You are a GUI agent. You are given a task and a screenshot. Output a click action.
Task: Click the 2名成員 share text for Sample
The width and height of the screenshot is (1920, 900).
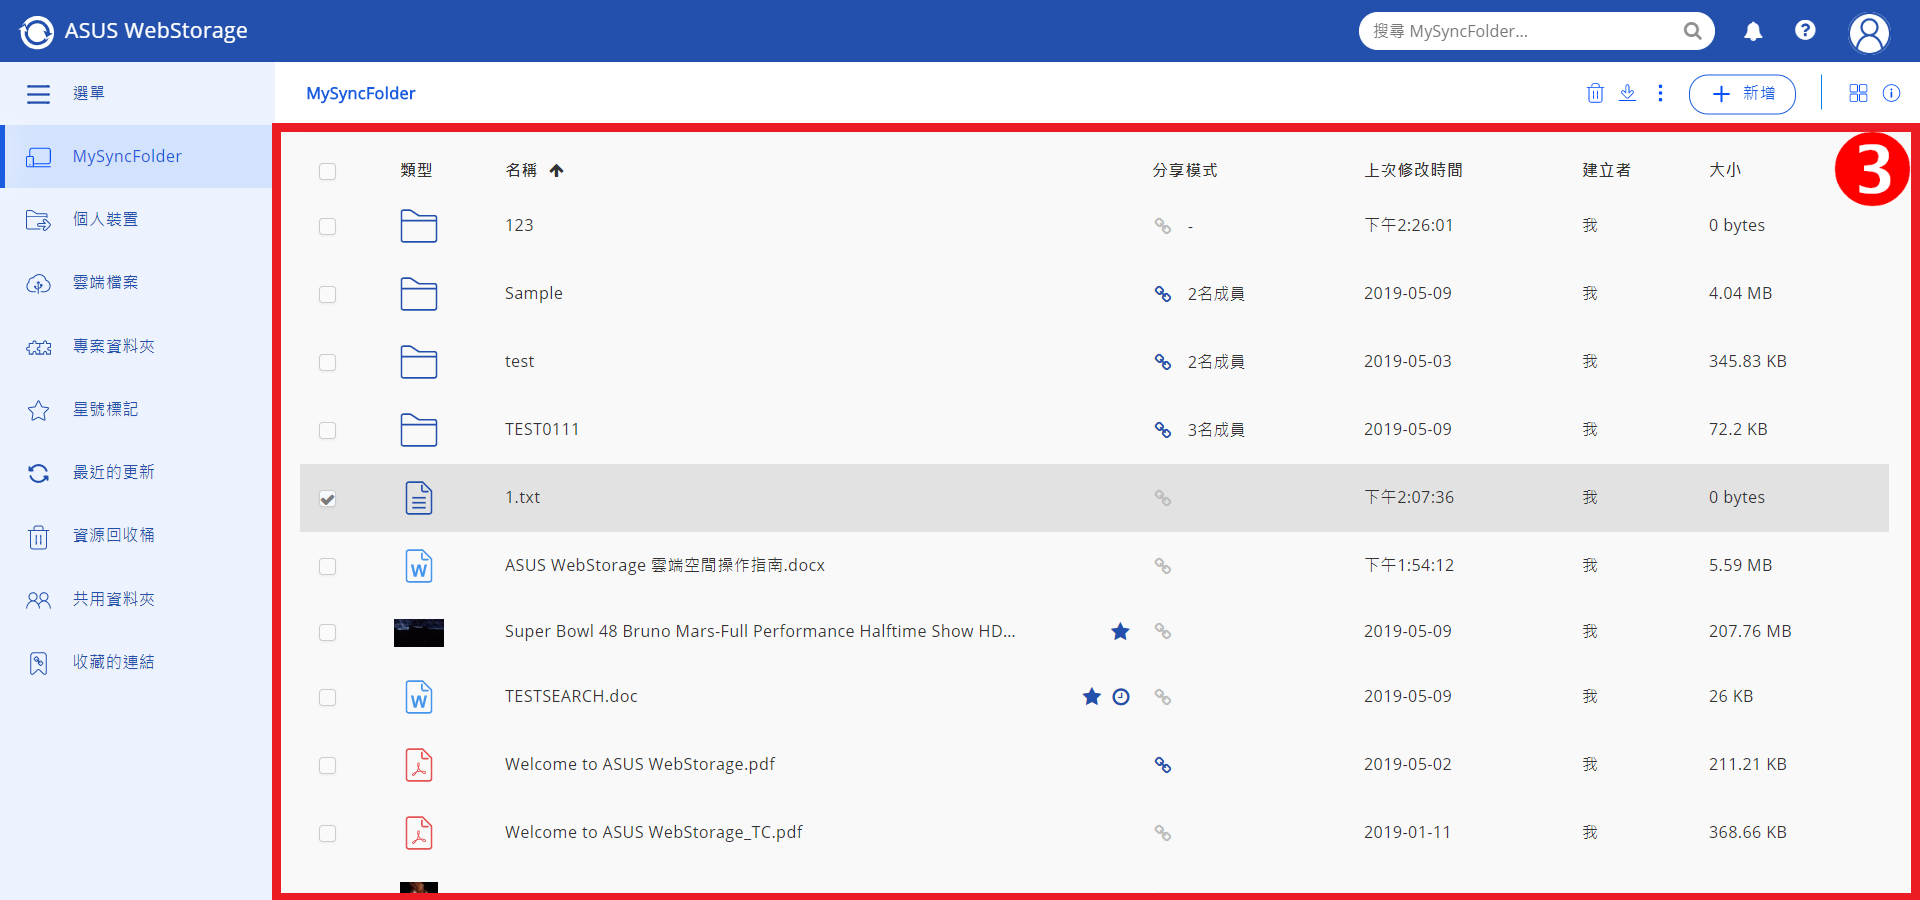click(x=1216, y=294)
